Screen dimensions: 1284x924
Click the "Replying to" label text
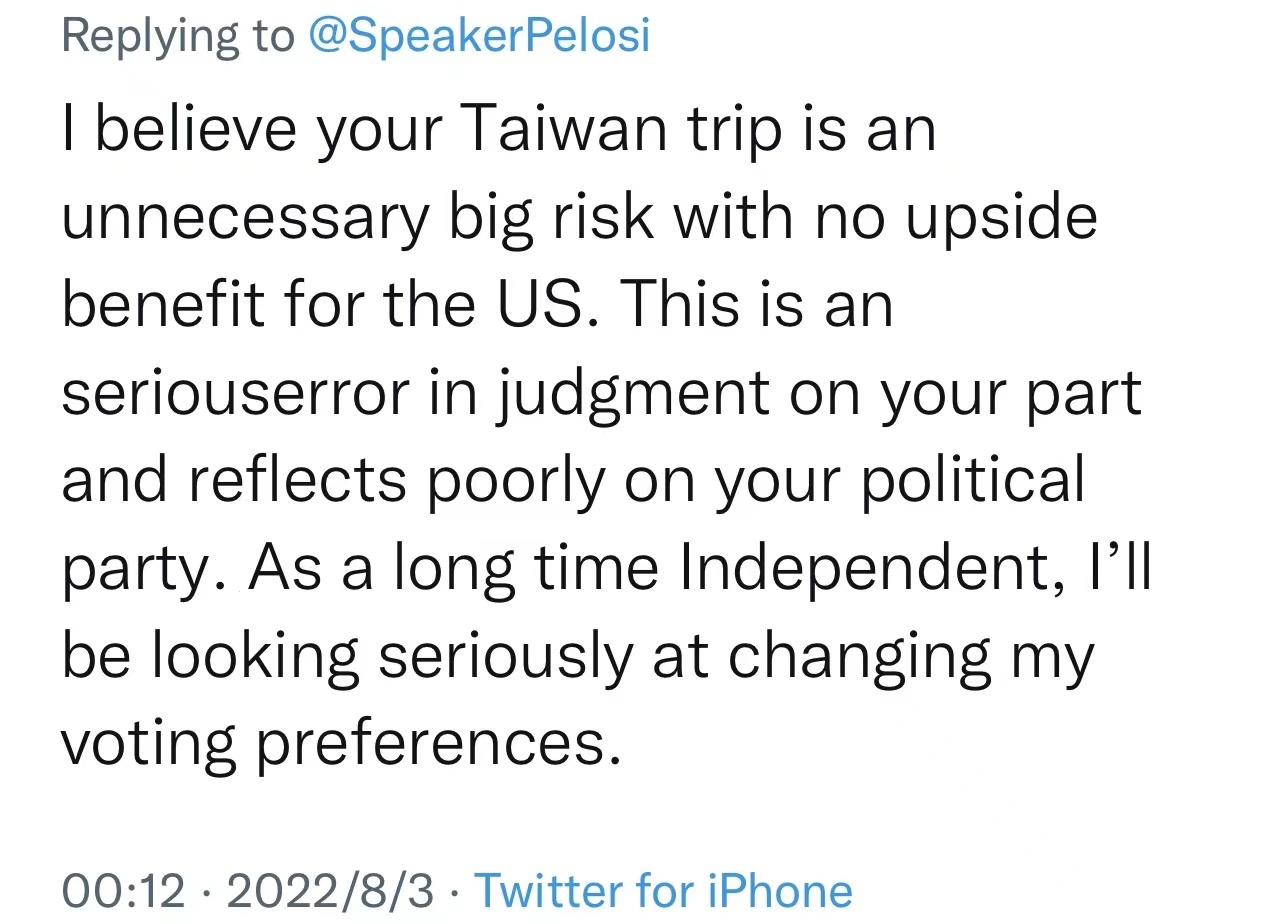(178, 36)
